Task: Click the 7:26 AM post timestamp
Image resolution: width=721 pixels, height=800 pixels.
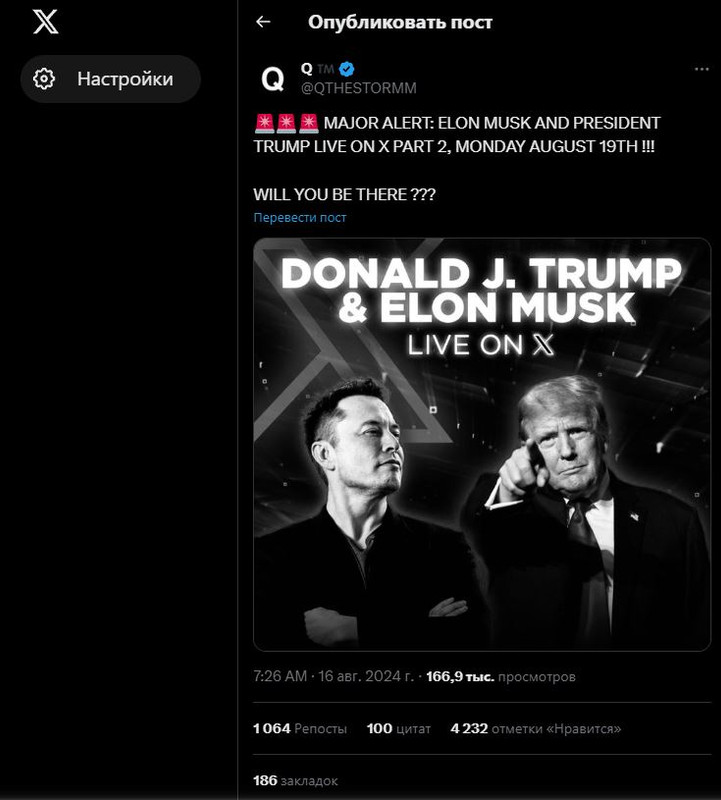Action: coord(280,676)
